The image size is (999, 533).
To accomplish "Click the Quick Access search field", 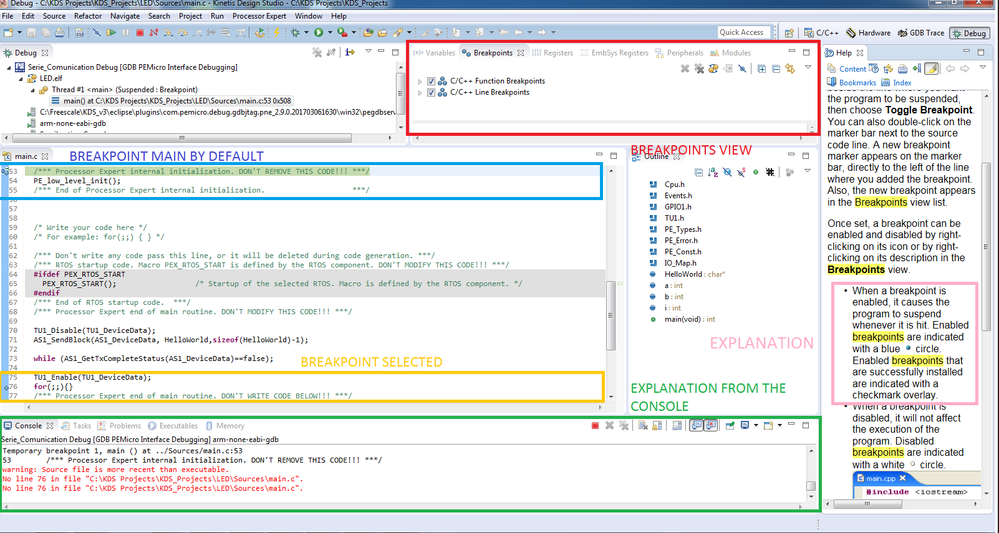I will point(744,32).
